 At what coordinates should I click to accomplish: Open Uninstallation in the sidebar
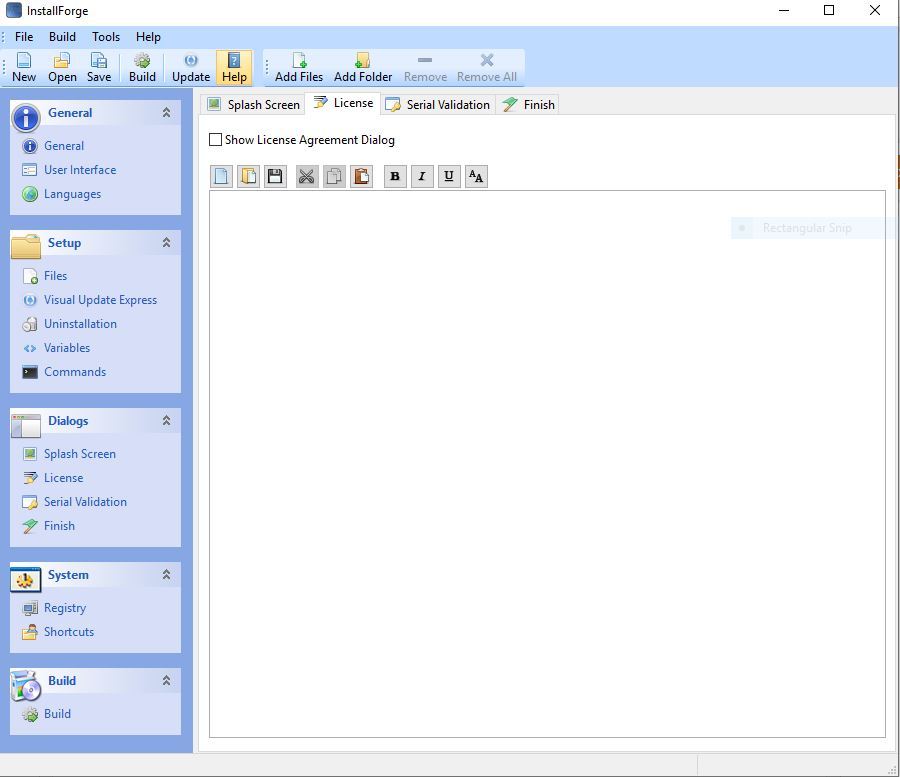click(80, 324)
